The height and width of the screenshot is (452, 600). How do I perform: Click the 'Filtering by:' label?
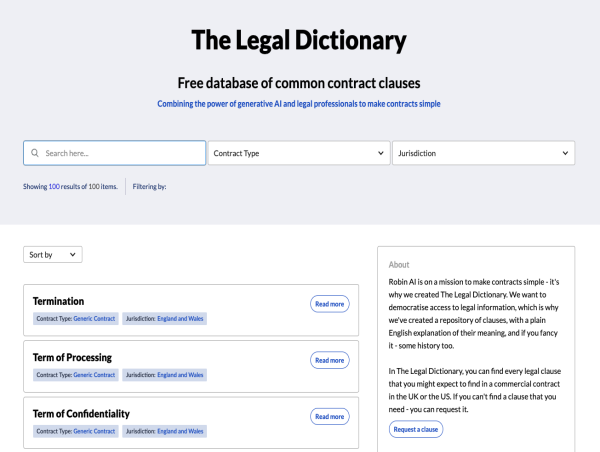pyautogui.click(x=149, y=186)
